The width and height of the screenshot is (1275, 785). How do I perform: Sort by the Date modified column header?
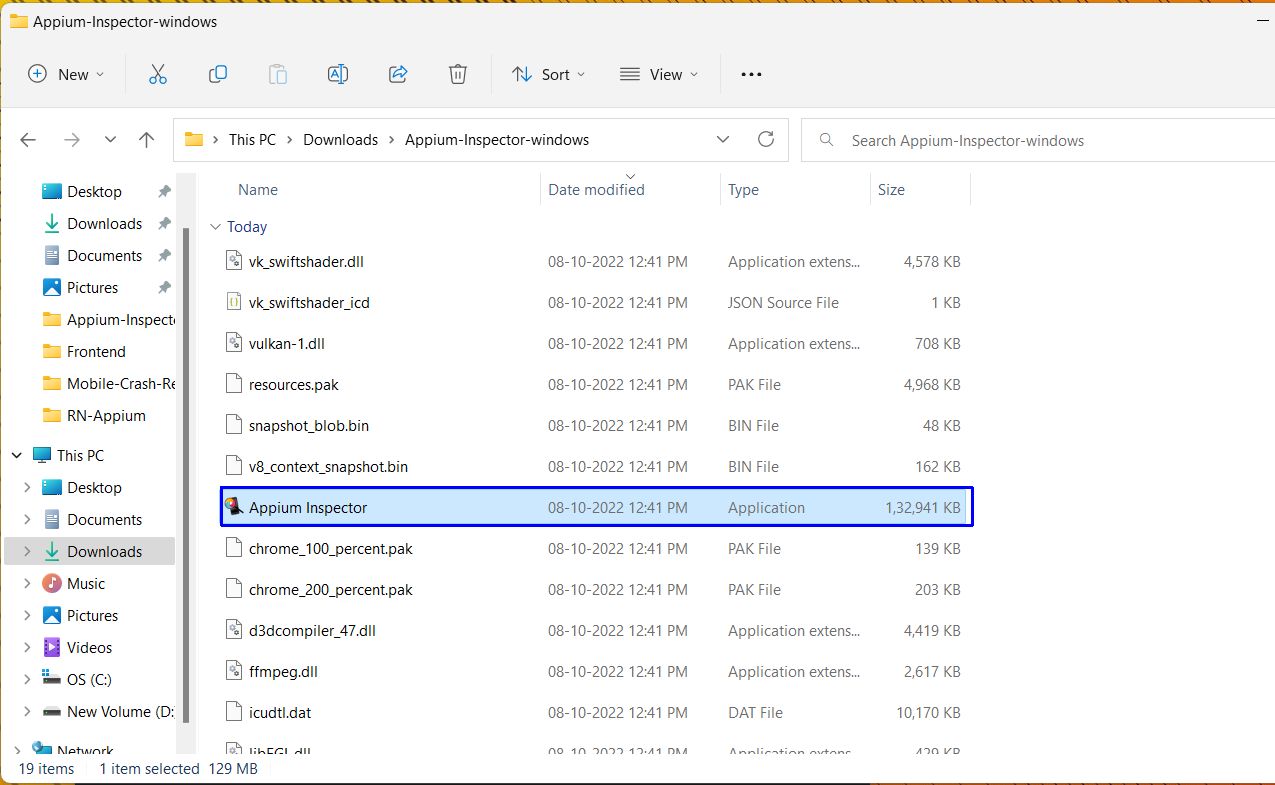click(596, 189)
